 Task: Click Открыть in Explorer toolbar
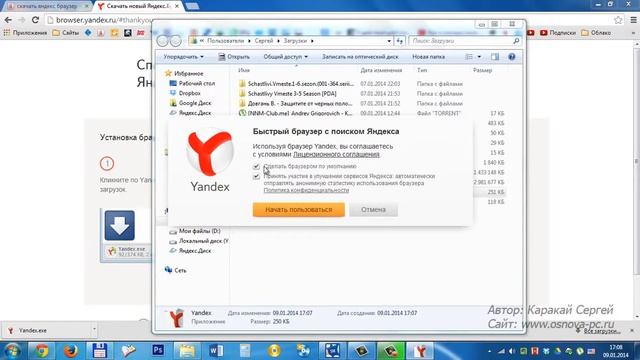[234, 57]
